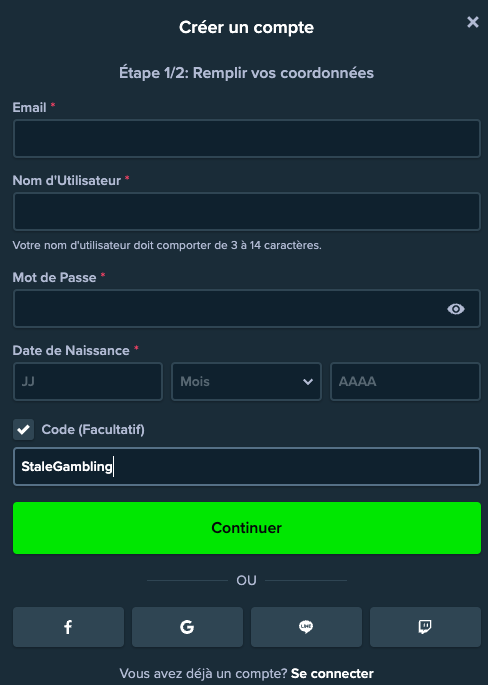This screenshot has width=488, height=685.
Task: Sign up with the Twitch icon button
Action: pyautogui.click(x=425, y=627)
